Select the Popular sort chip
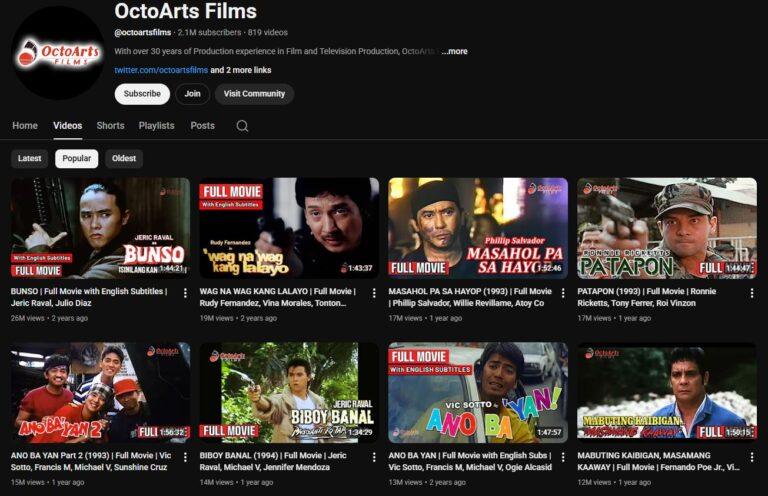768x496 pixels. tap(76, 159)
